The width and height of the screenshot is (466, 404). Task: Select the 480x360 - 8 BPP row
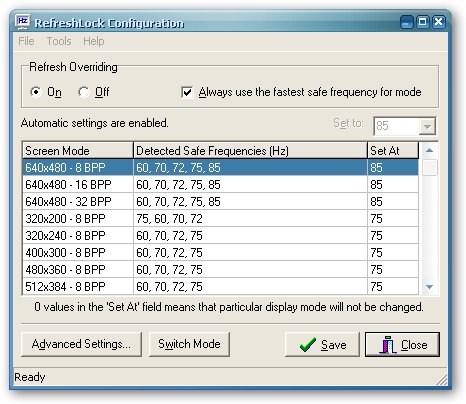[220, 269]
